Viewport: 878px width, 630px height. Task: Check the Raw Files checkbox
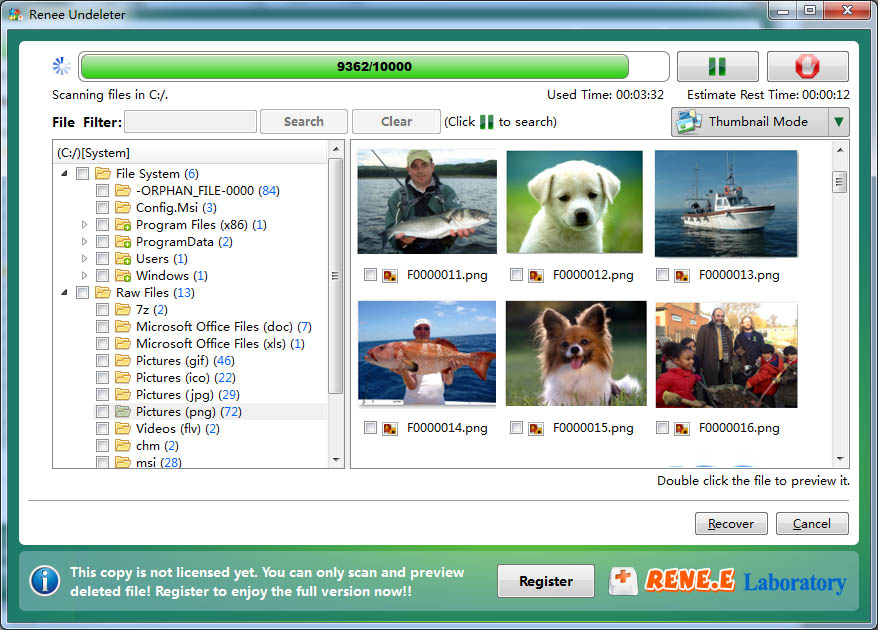(82, 292)
